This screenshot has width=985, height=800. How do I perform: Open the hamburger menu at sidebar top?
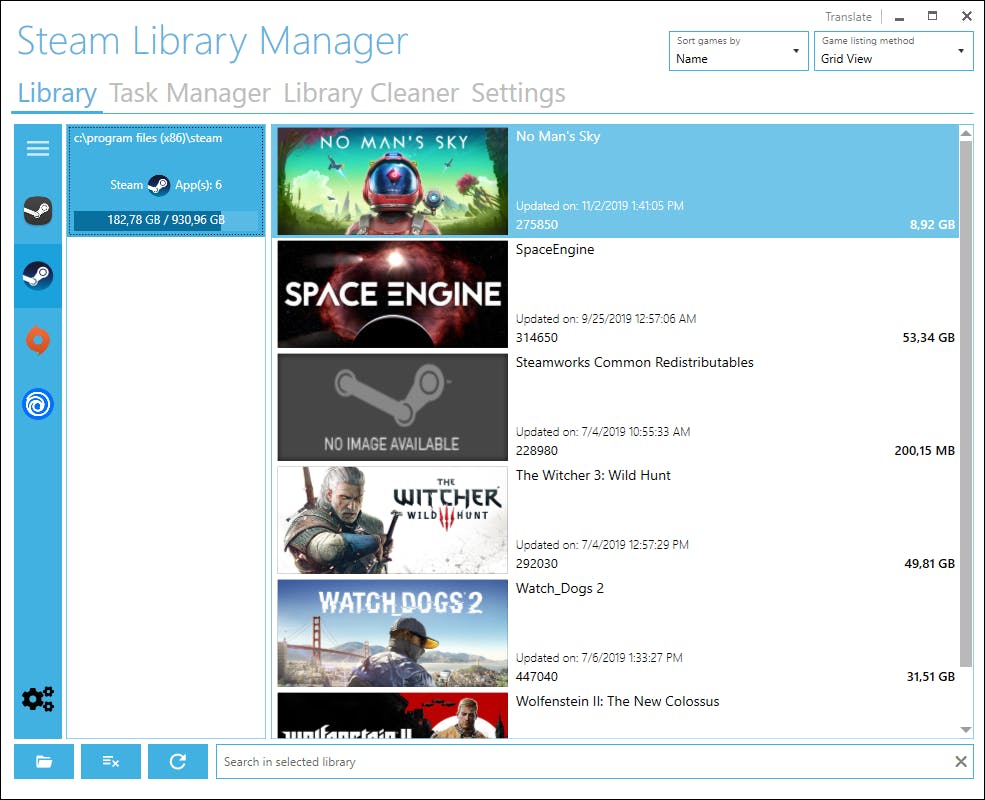coord(37,148)
